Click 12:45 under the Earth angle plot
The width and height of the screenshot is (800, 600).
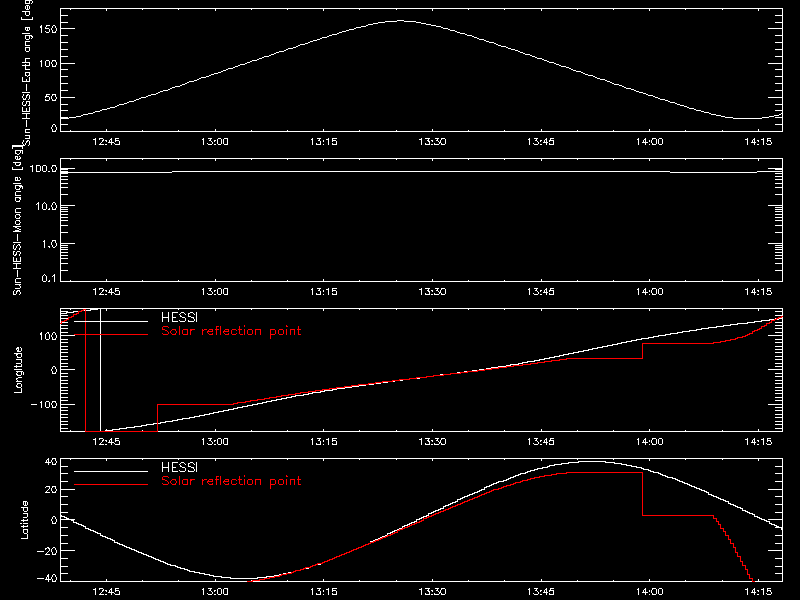[106, 142]
